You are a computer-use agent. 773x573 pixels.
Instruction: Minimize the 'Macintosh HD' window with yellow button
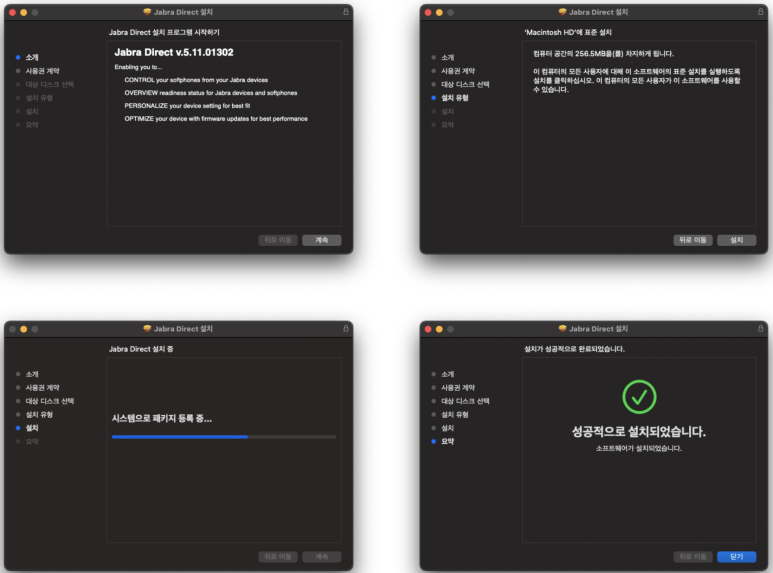coord(439,12)
